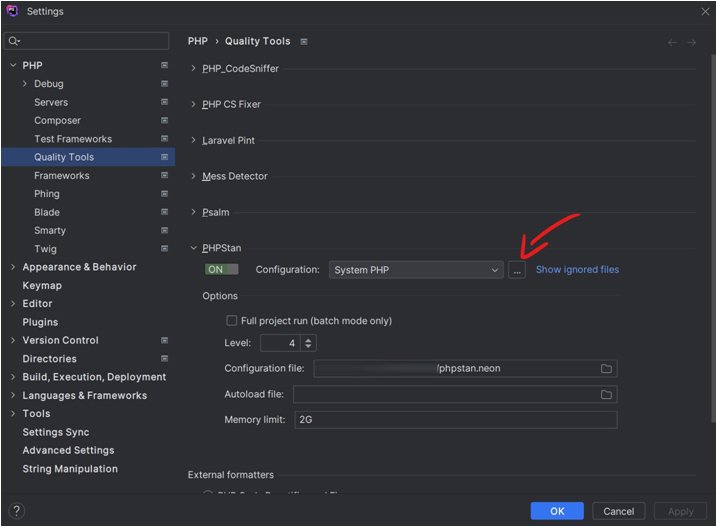Browse for the Configuration file folder icon

[x=606, y=369]
